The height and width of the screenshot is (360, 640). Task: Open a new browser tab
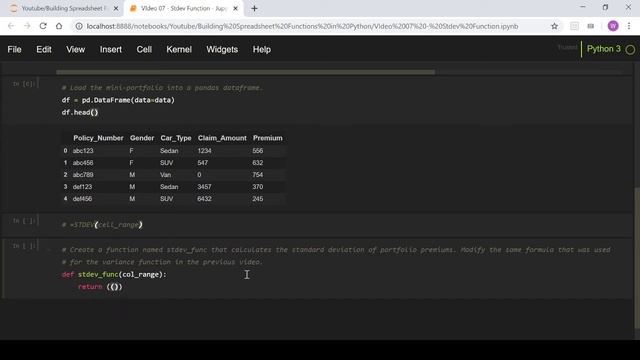(254, 8)
